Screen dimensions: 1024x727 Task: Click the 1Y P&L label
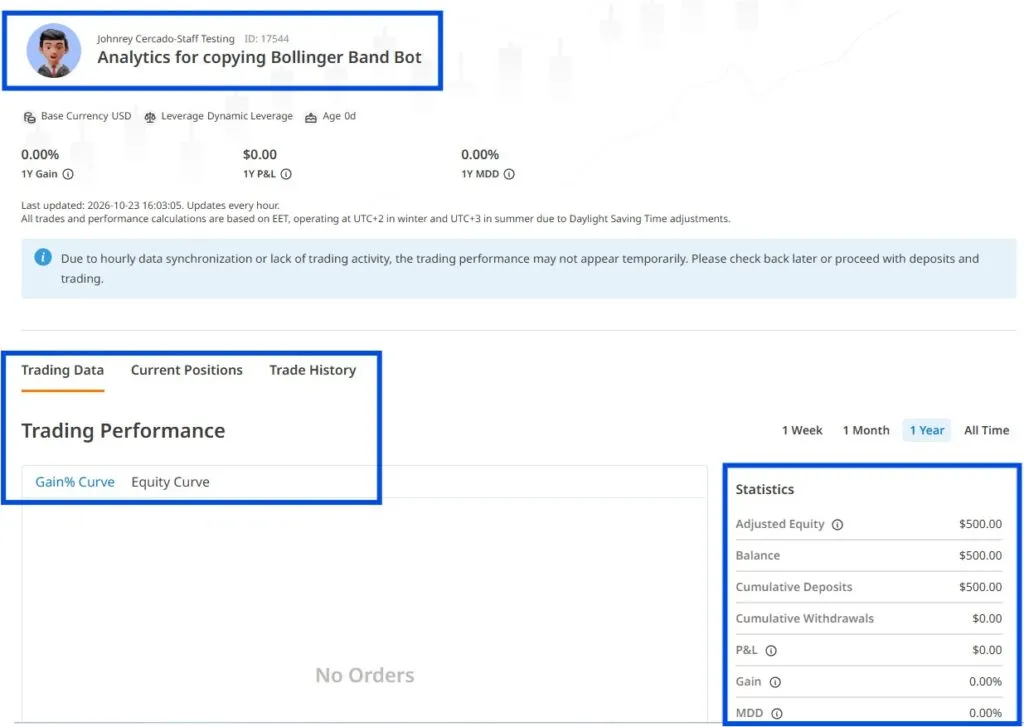point(259,174)
